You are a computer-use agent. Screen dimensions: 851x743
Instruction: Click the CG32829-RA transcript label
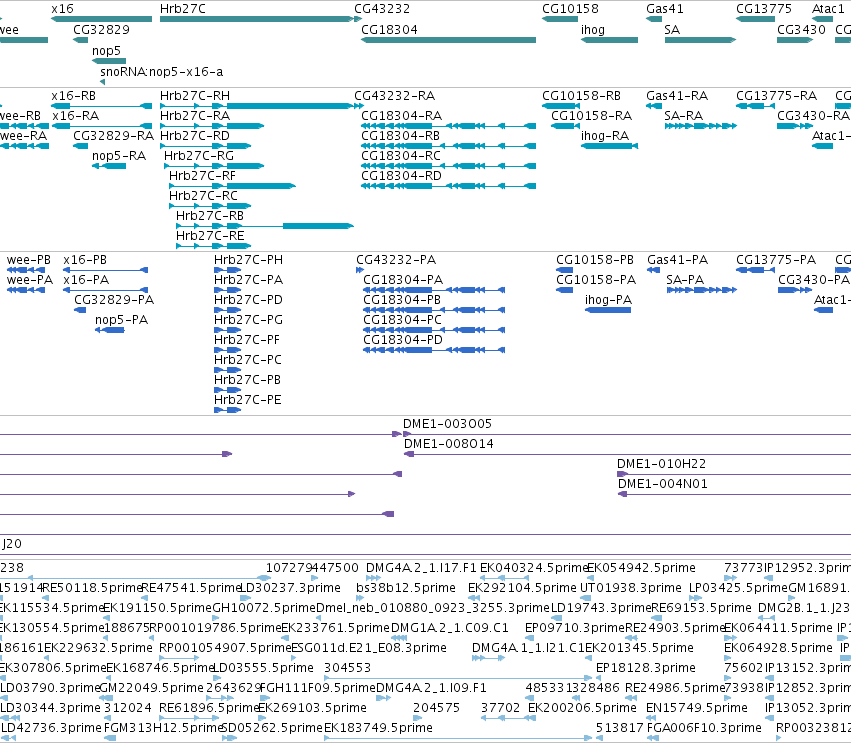(x=113, y=136)
